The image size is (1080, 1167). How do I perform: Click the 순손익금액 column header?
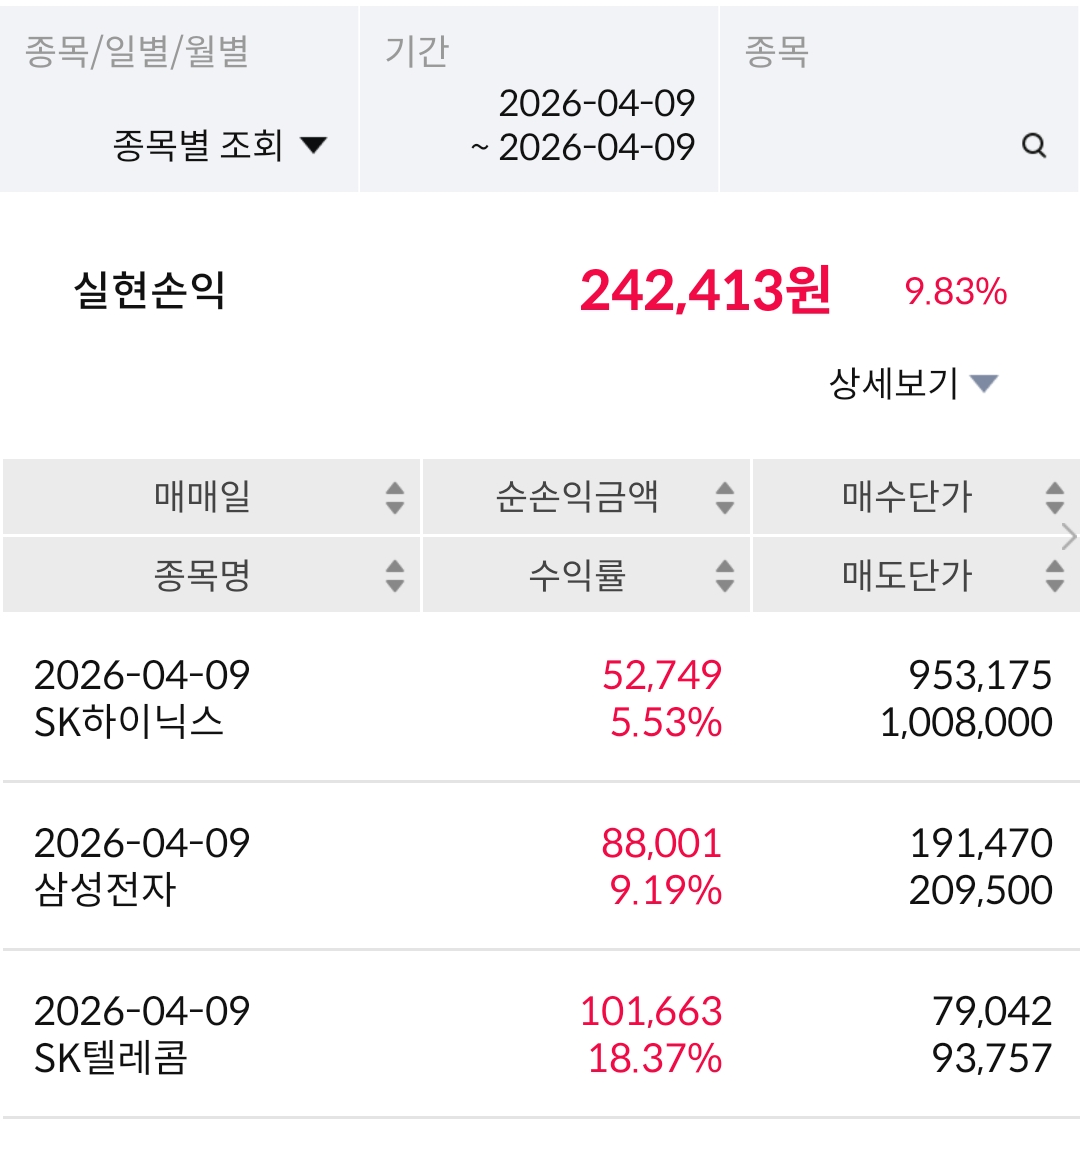click(577, 497)
